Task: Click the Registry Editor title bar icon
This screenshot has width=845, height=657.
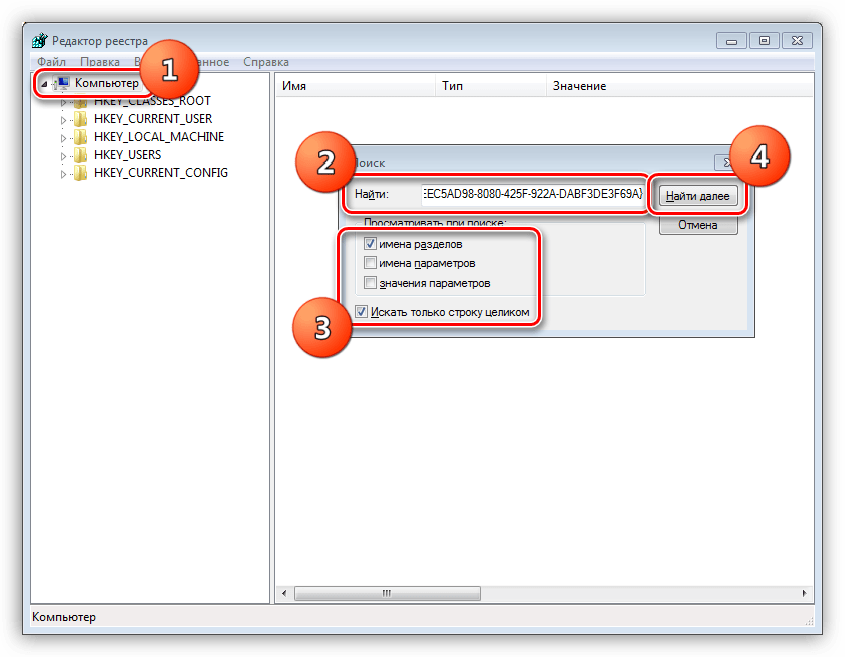Action: coord(39,42)
